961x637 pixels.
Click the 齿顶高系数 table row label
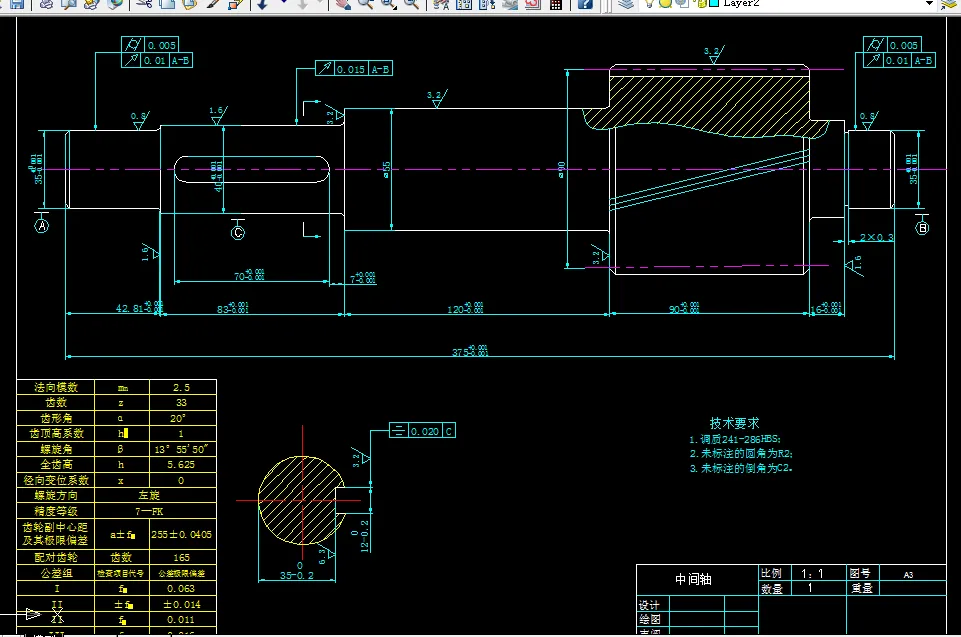(x=56, y=433)
